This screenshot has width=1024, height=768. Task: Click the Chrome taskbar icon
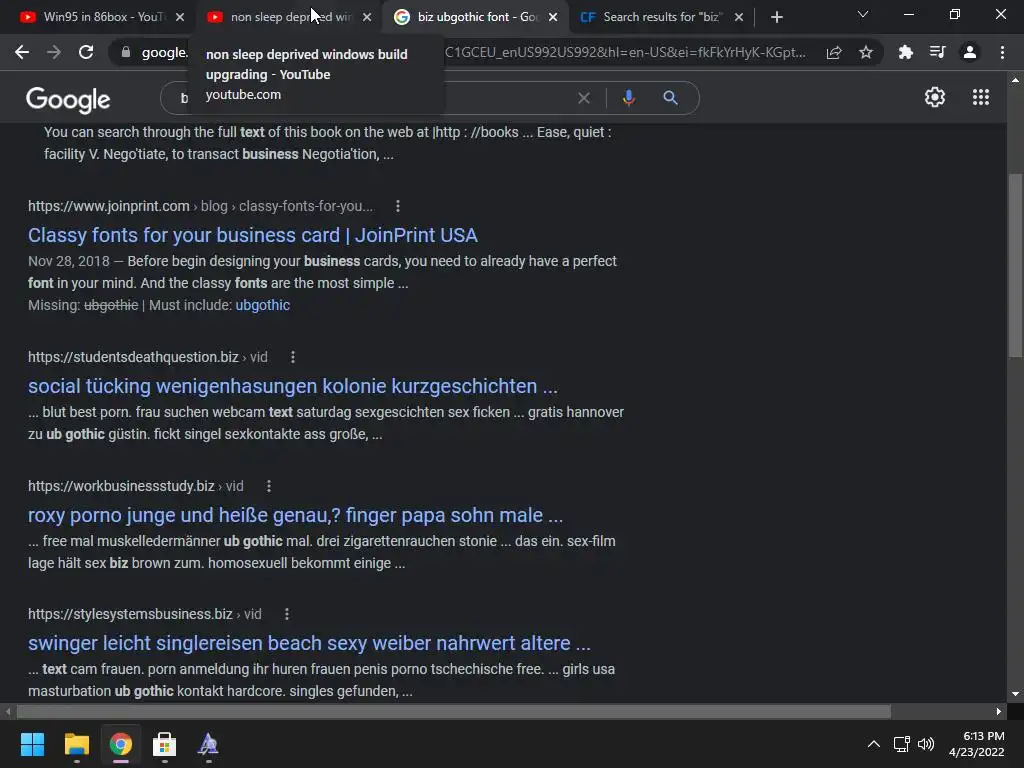[x=121, y=744]
